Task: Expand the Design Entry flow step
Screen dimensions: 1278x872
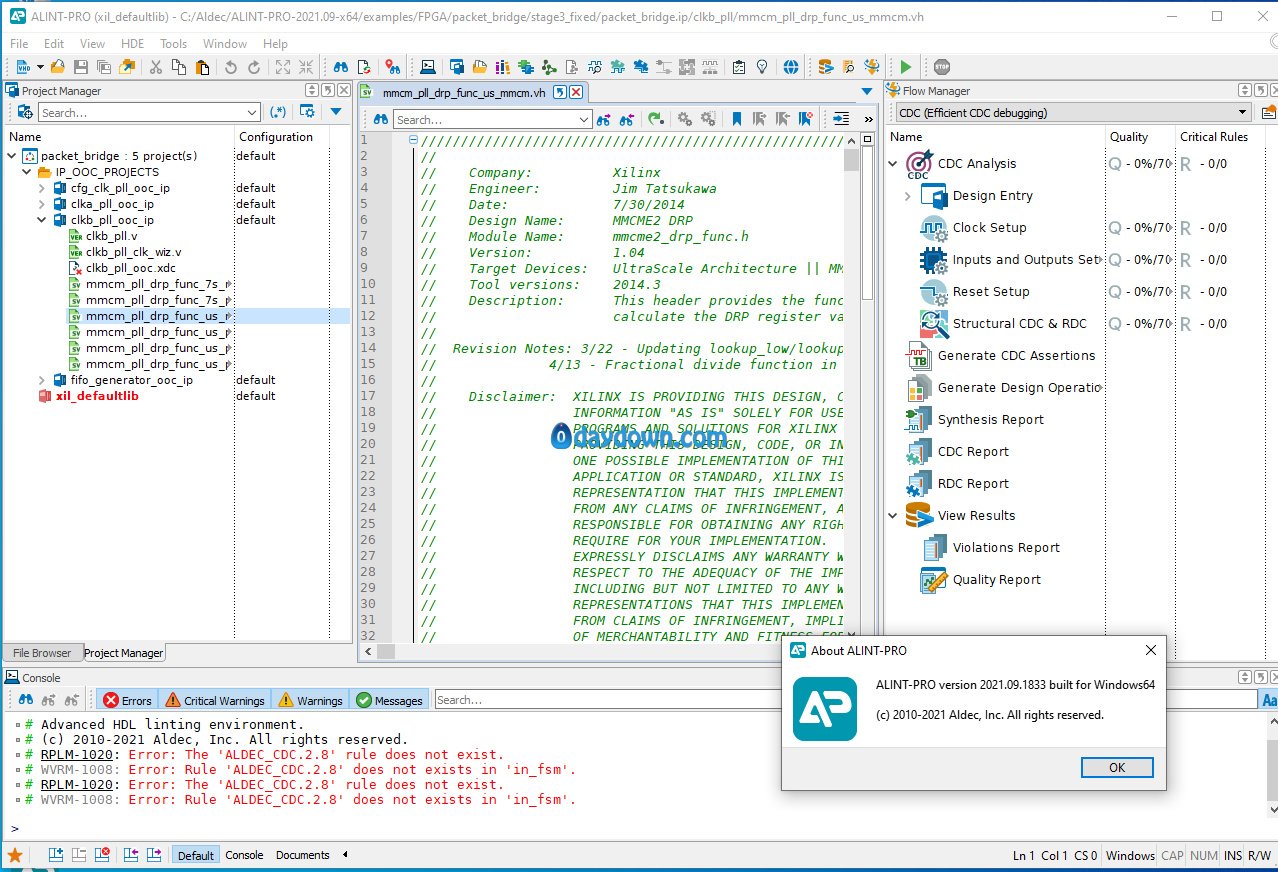Action: [x=908, y=196]
